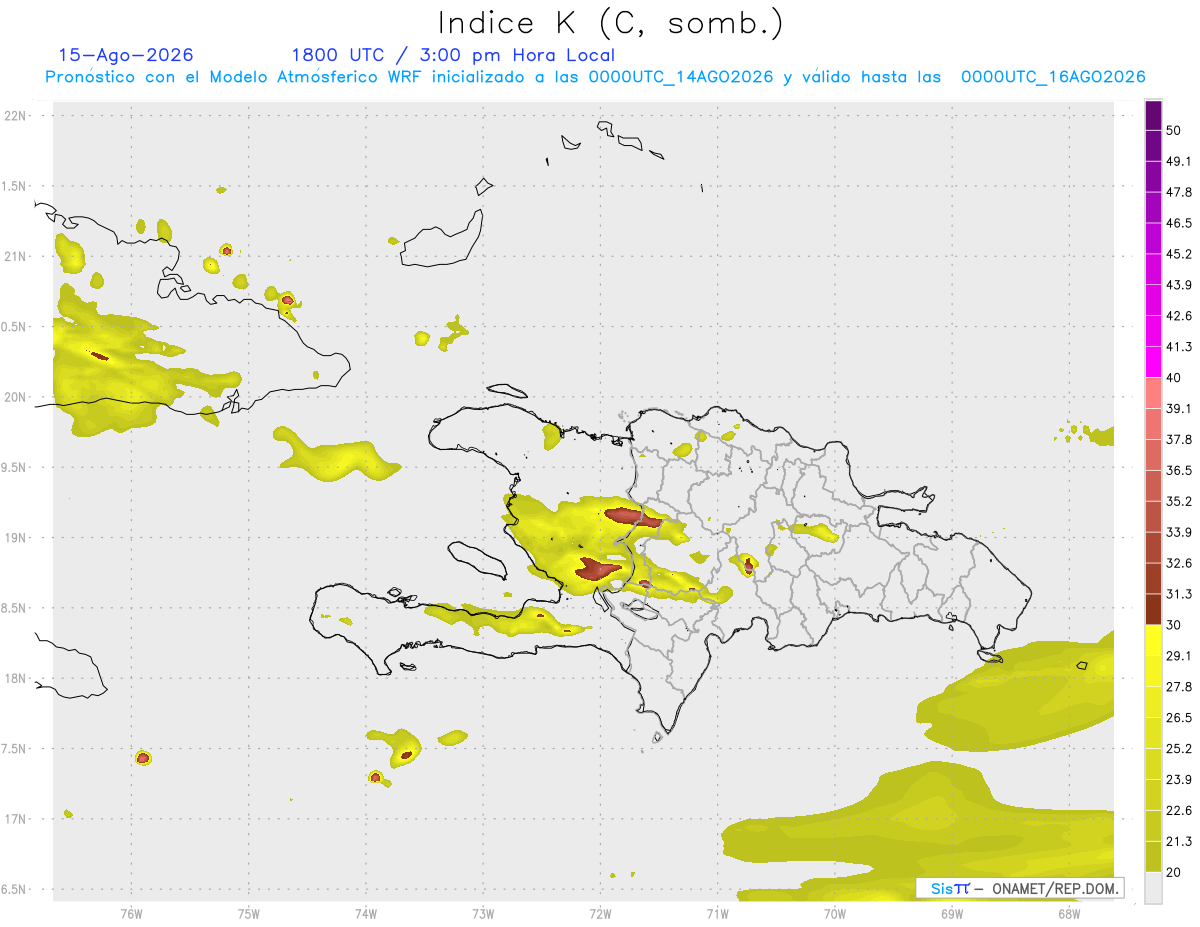Image resolution: width=1200 pixels, height=927 pixels.
Task: Pick the olive swatch between 20 and 21.3
Action: (x=1153, y=856)
